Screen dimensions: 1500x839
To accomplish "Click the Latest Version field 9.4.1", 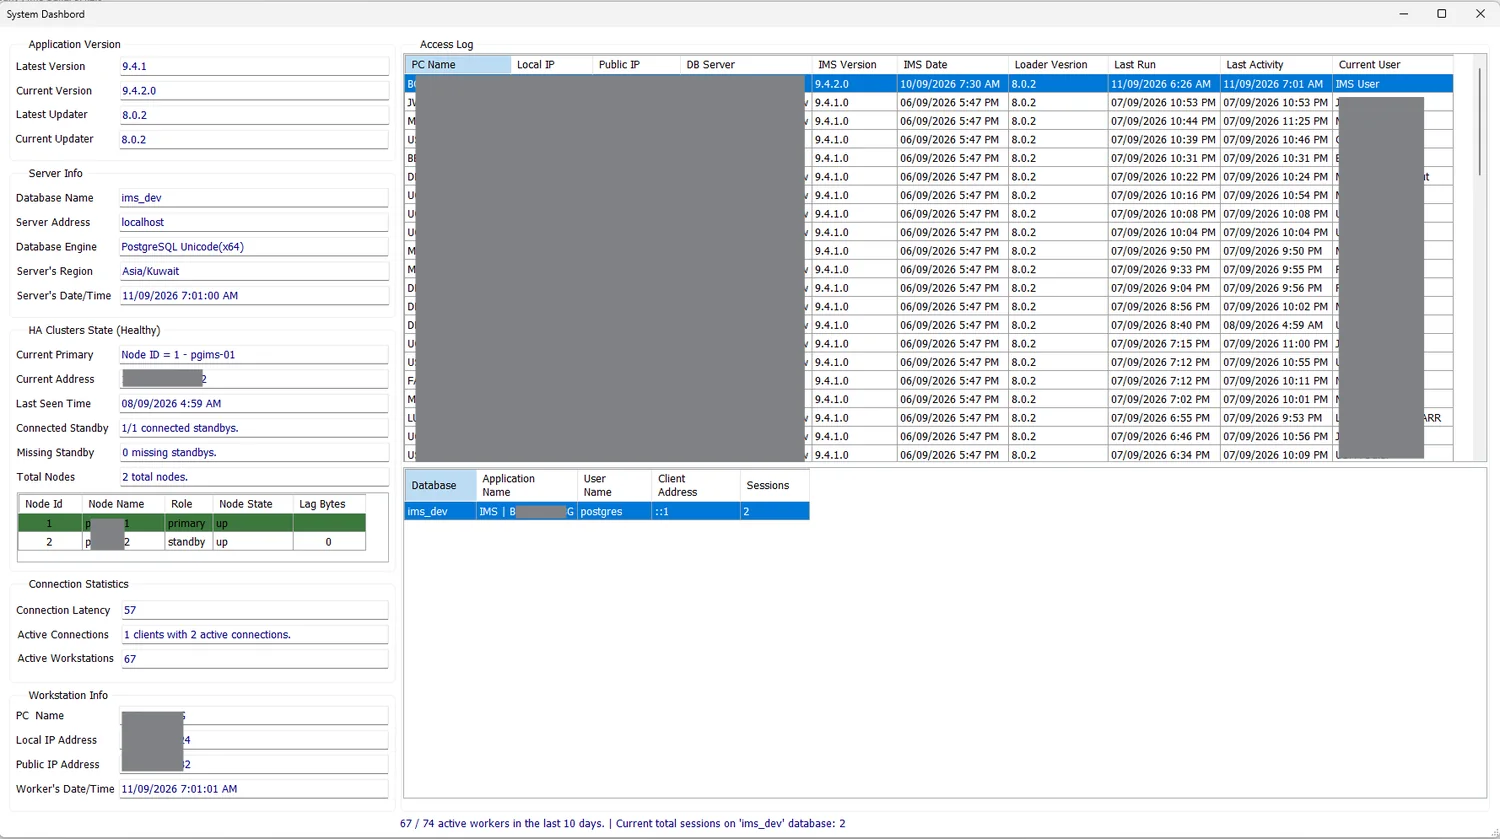I will 254,67.
